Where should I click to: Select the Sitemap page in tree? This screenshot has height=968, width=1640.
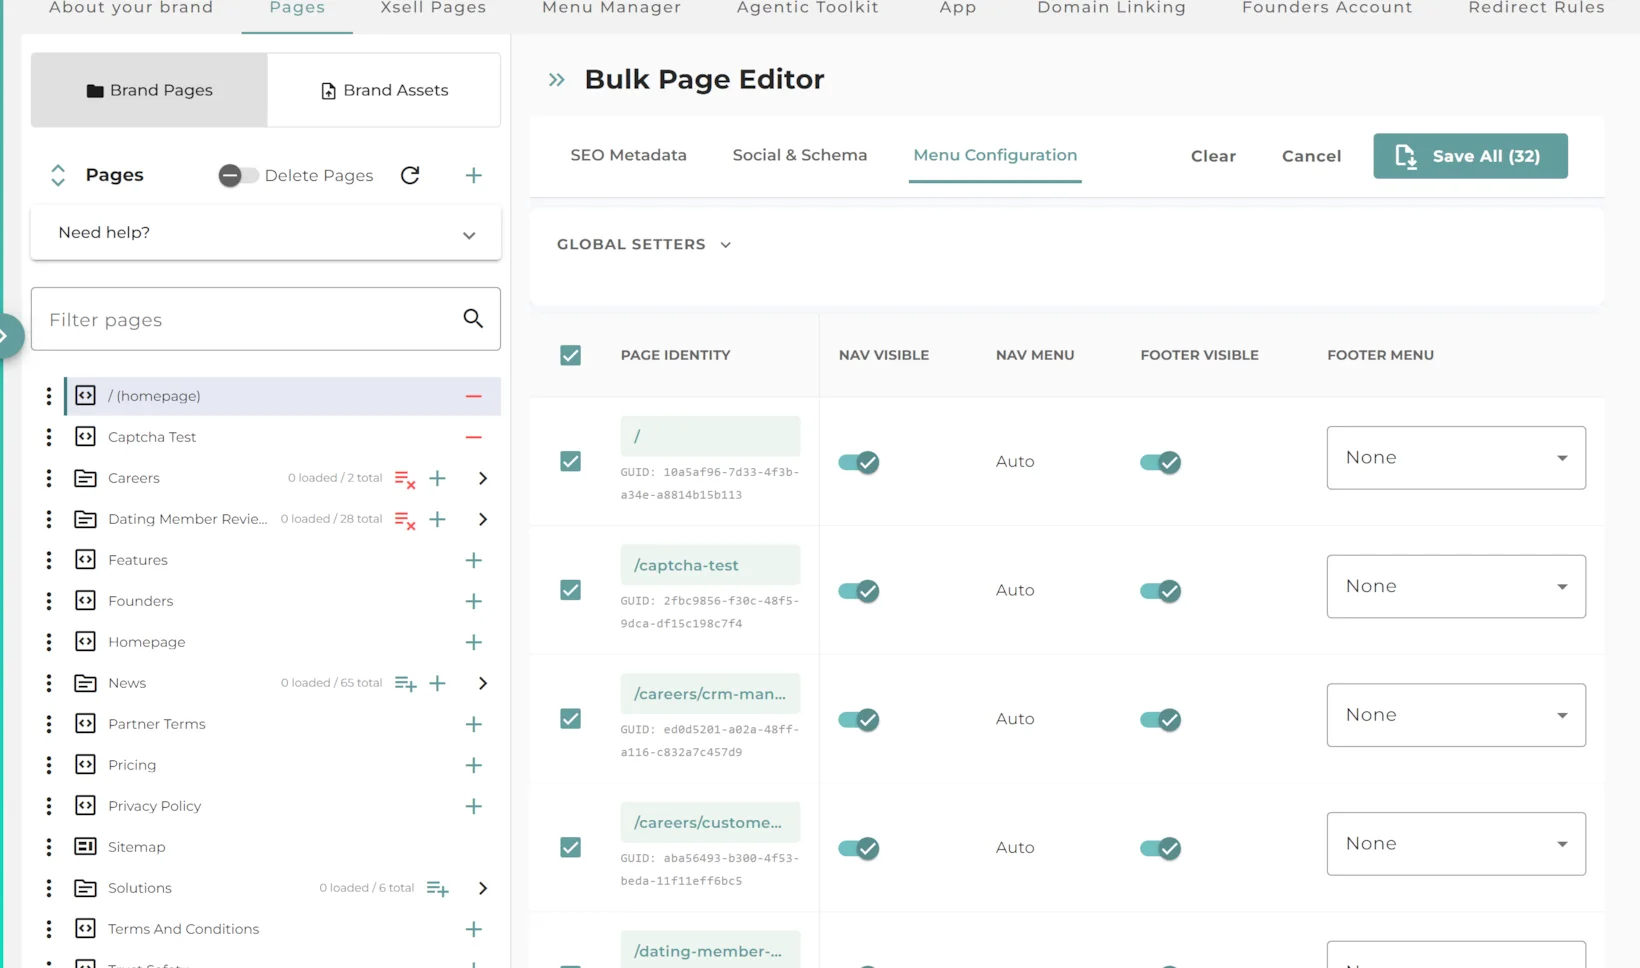point(137,847)
